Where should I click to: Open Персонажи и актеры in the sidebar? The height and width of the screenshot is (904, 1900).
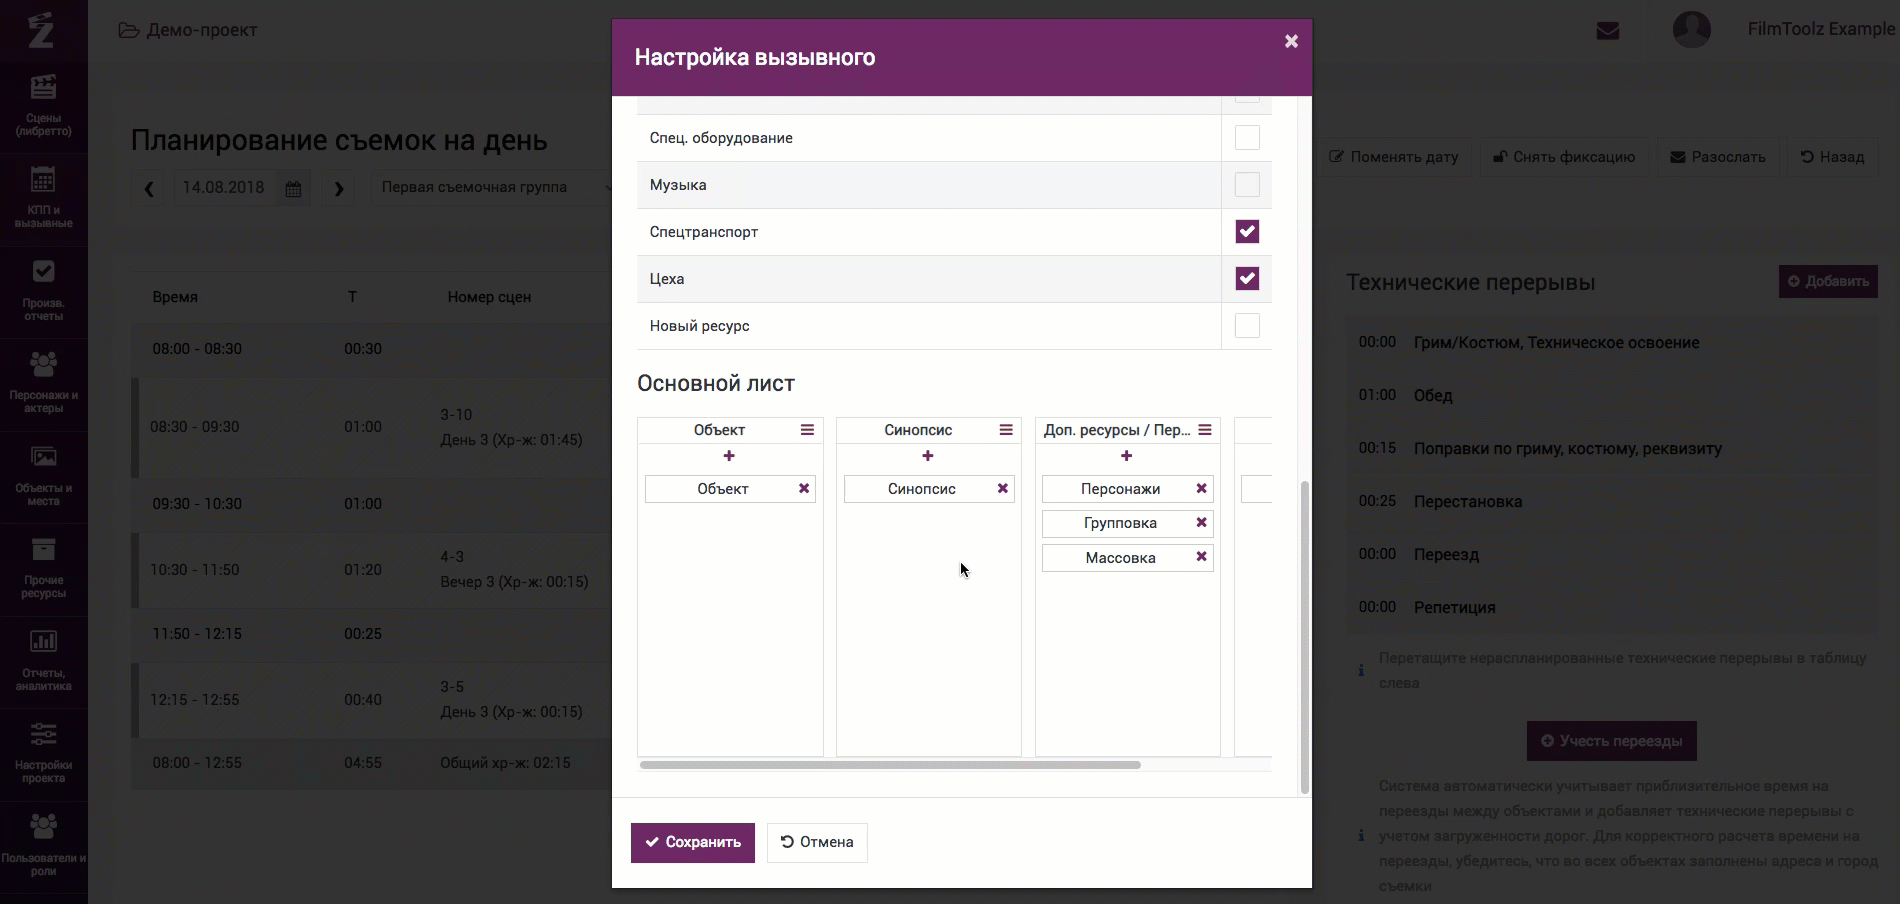point(43,383)
